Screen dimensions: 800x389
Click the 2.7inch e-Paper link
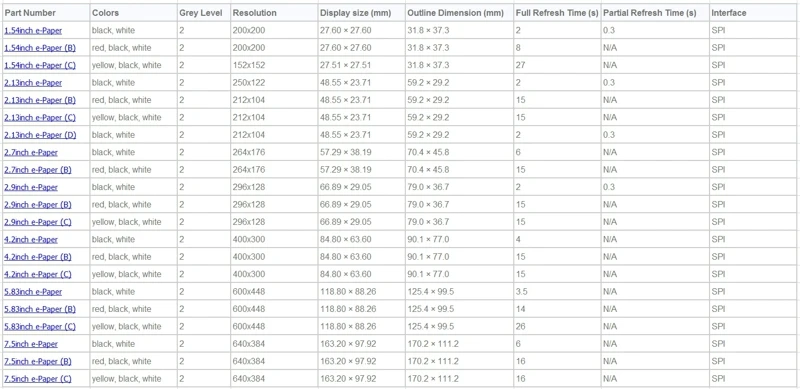coord(31,152)
